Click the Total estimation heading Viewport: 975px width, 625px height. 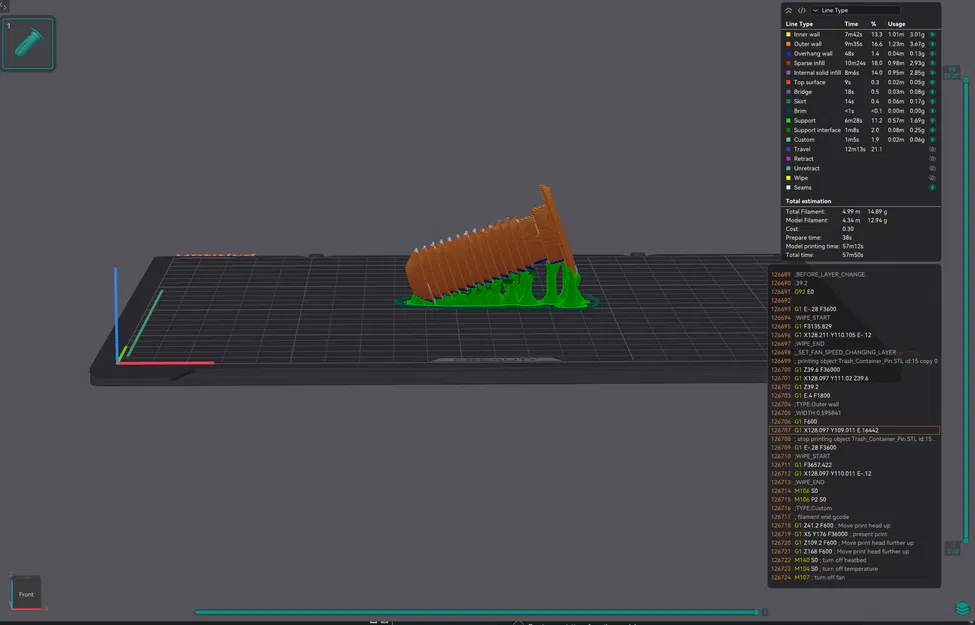(808, 201)
